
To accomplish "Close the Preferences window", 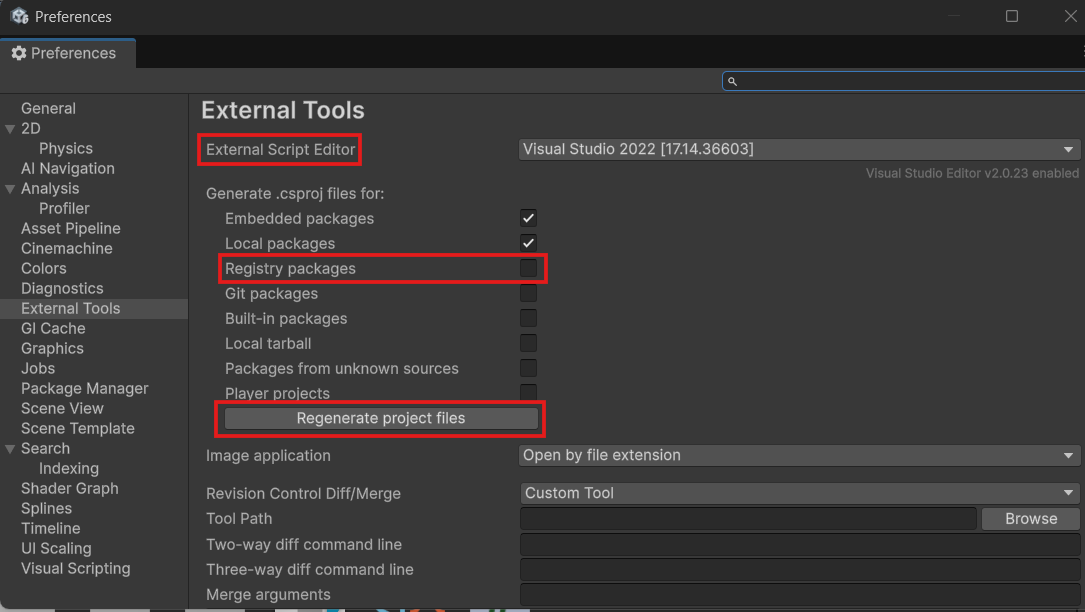I will coord(1070,16).
